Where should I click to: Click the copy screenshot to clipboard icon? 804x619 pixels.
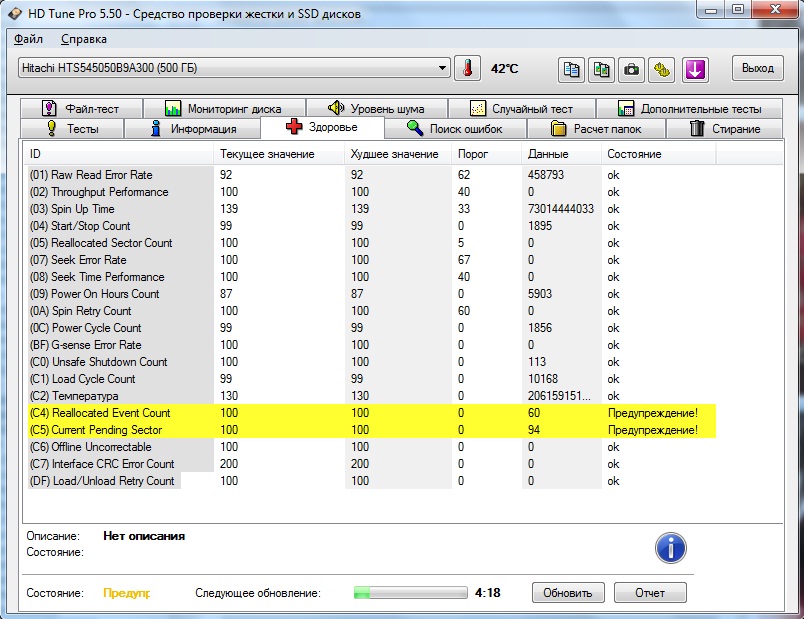601,69
